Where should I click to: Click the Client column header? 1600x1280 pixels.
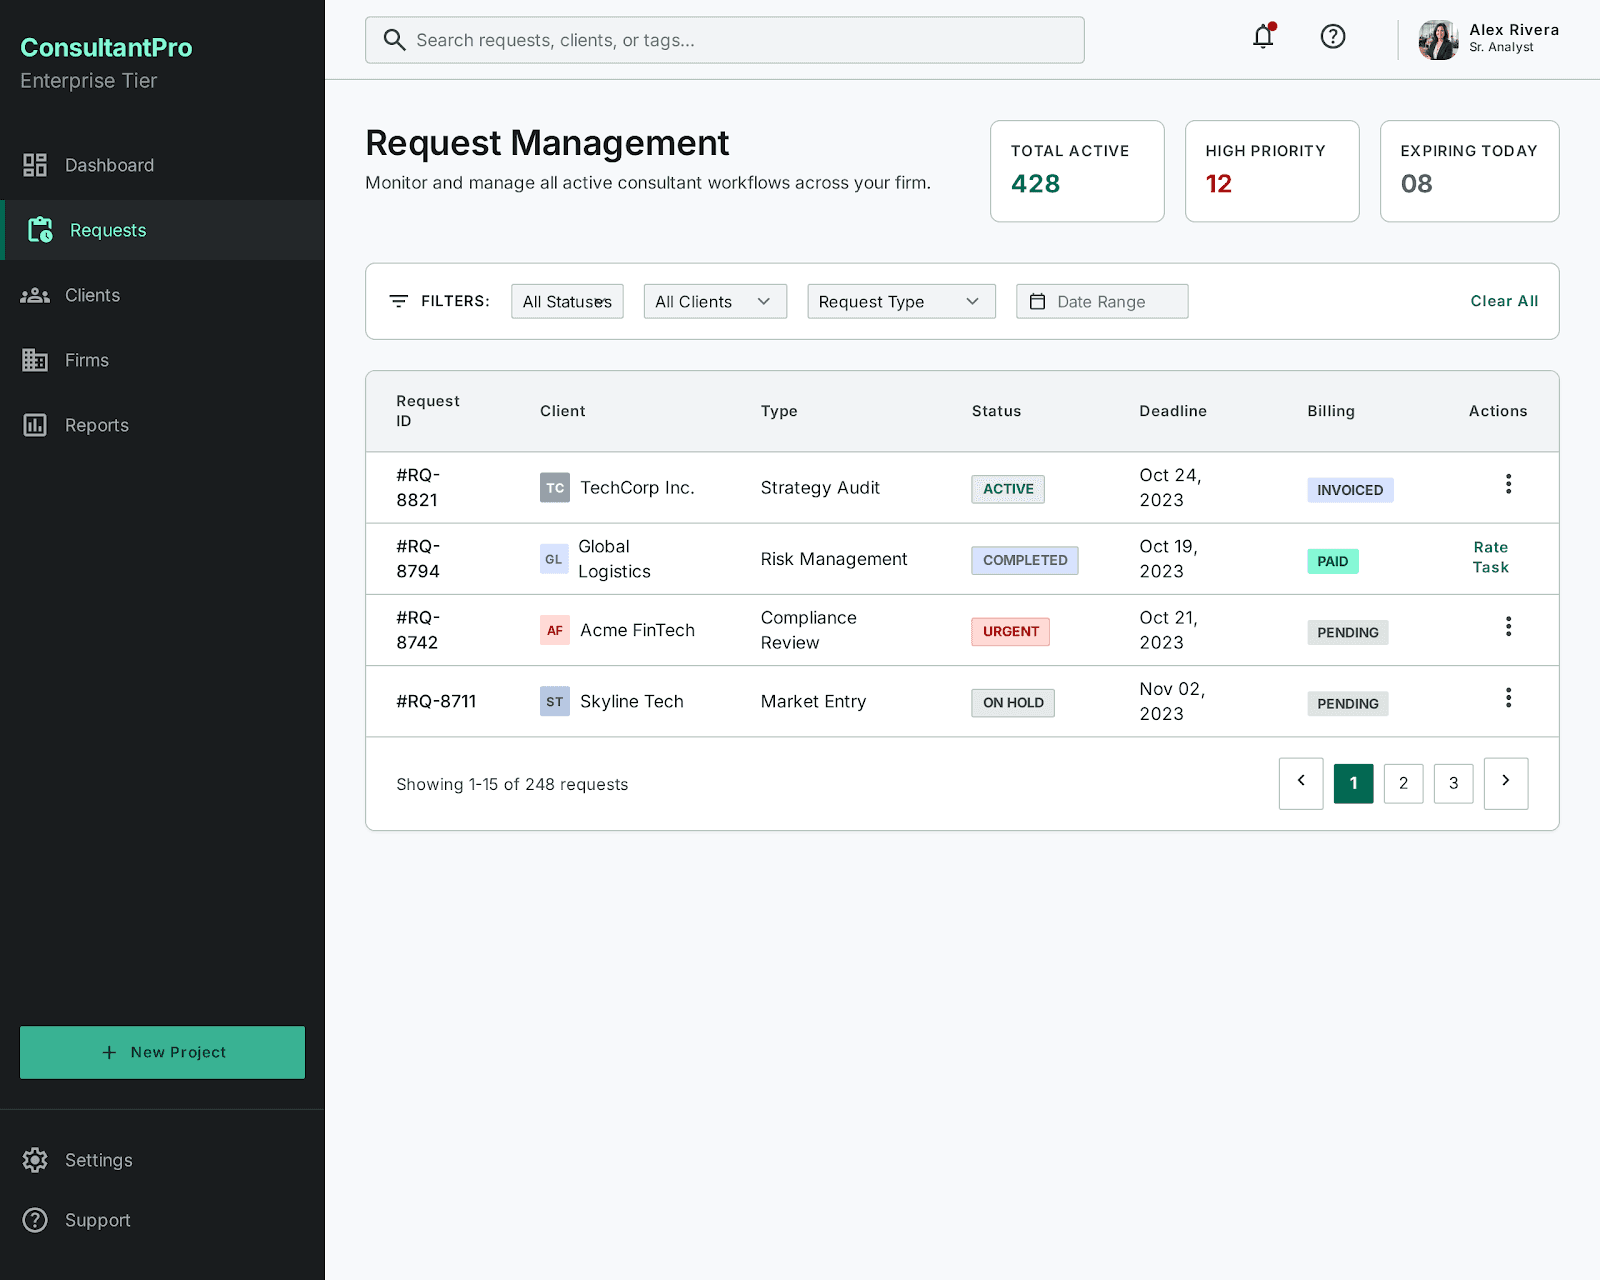tap(562, 411)
